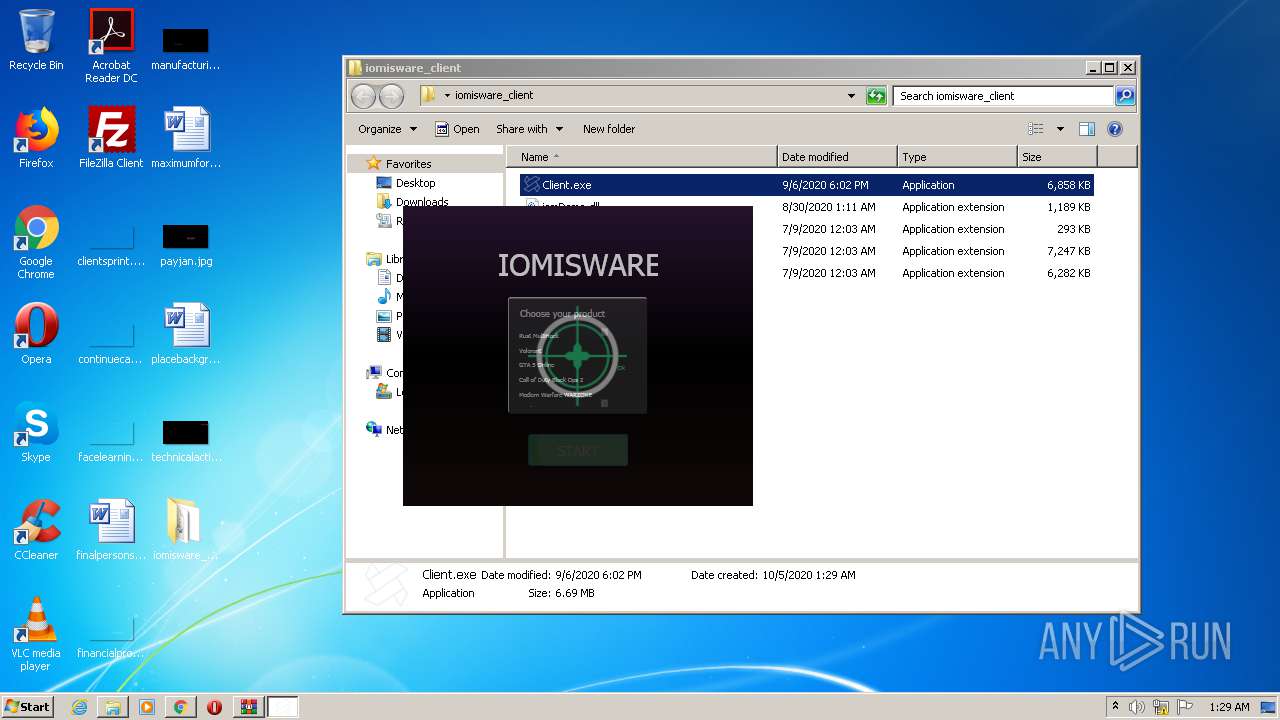Sort by Name column header
Screen dimensions: 1280x720
[x=642, y=157]
